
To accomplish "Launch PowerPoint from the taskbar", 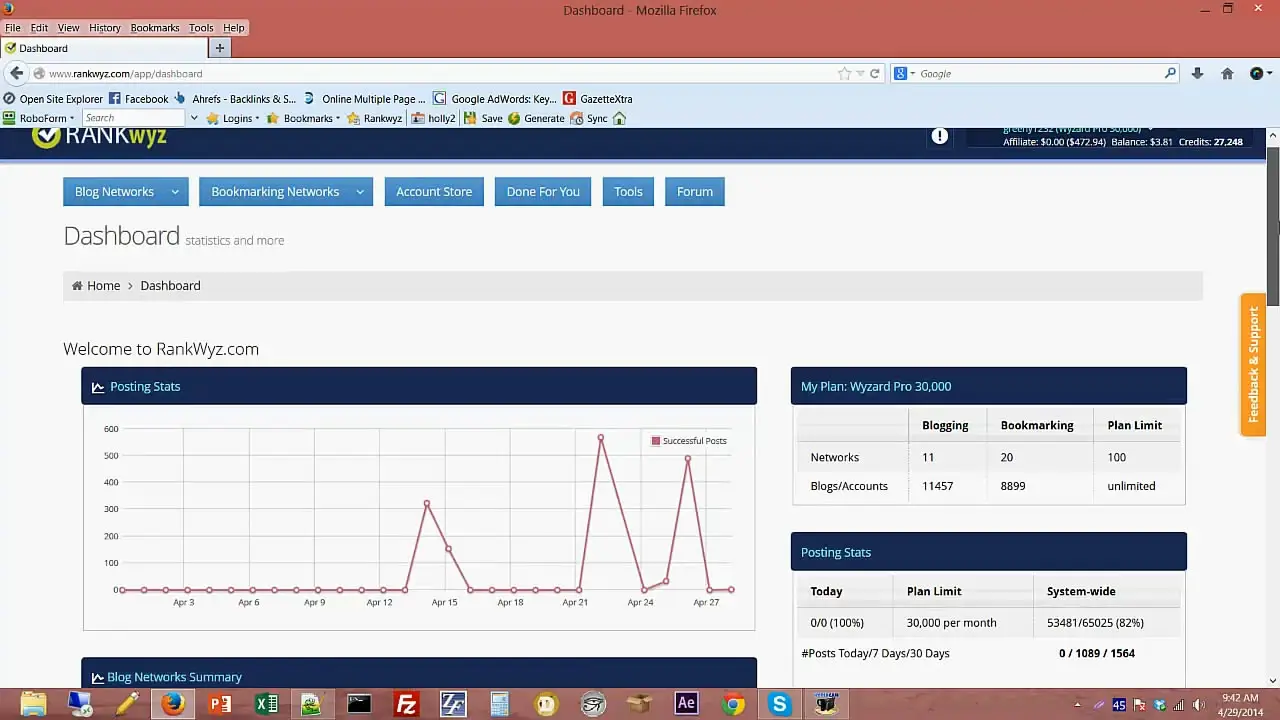I will click(220, 704).
